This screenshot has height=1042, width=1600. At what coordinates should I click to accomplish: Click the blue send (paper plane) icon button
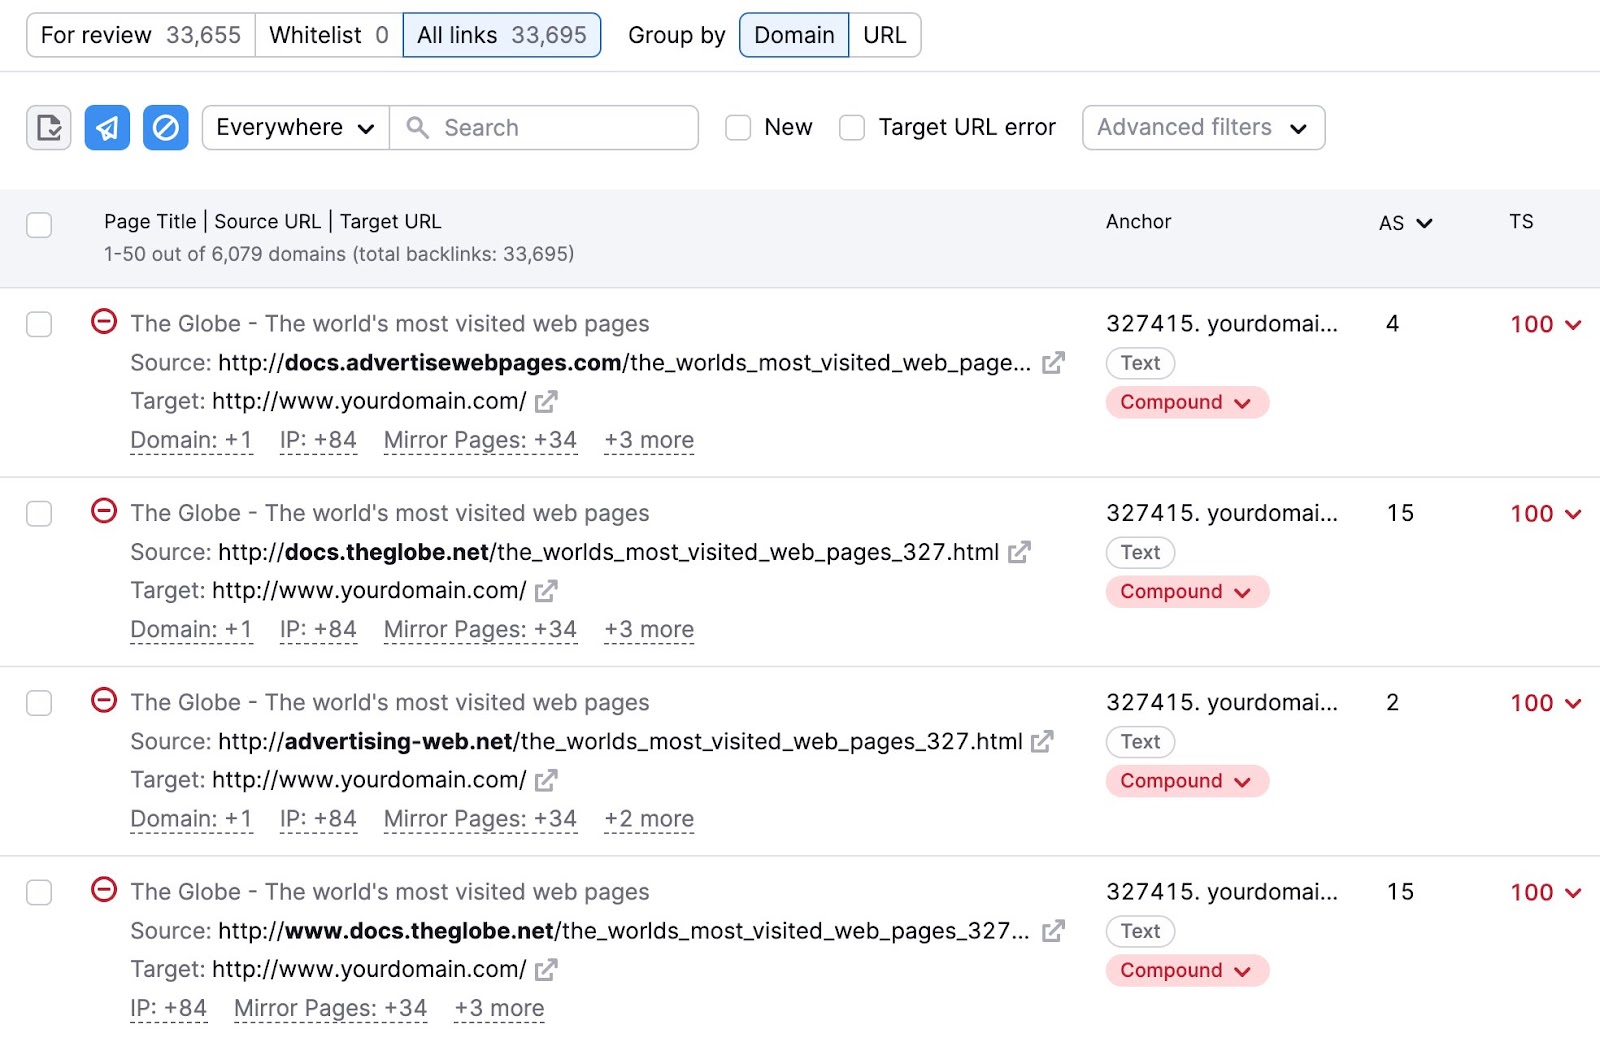pyautogui.click(x=107, y=128)
